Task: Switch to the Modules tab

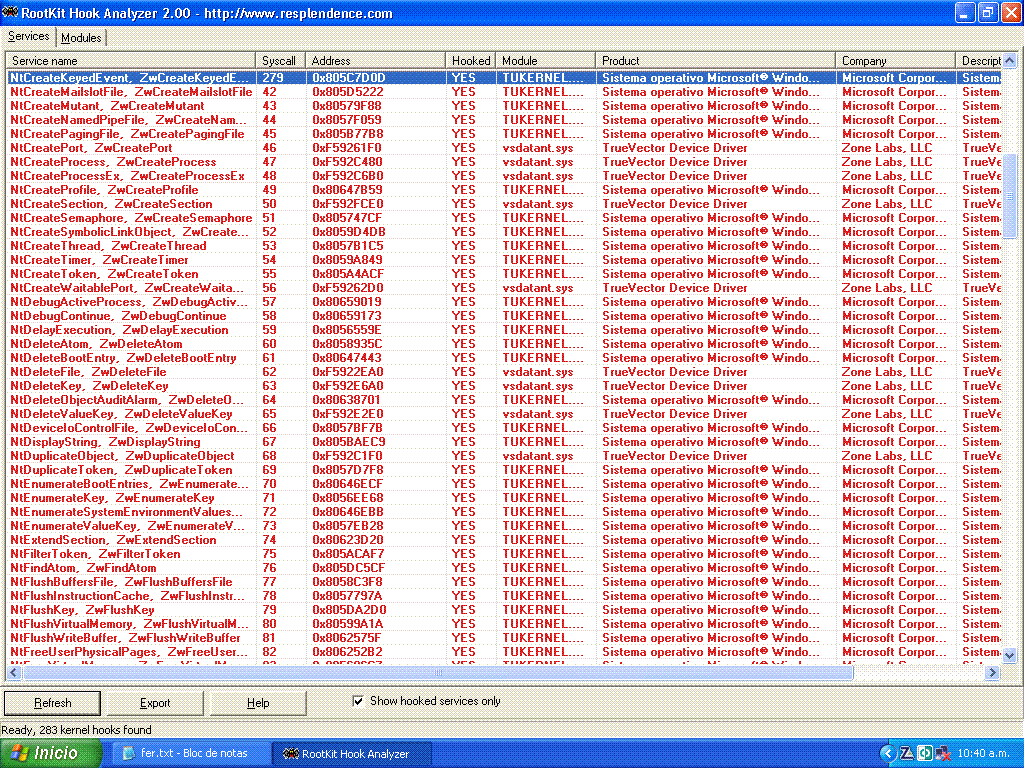Action: tap(81, 38)
